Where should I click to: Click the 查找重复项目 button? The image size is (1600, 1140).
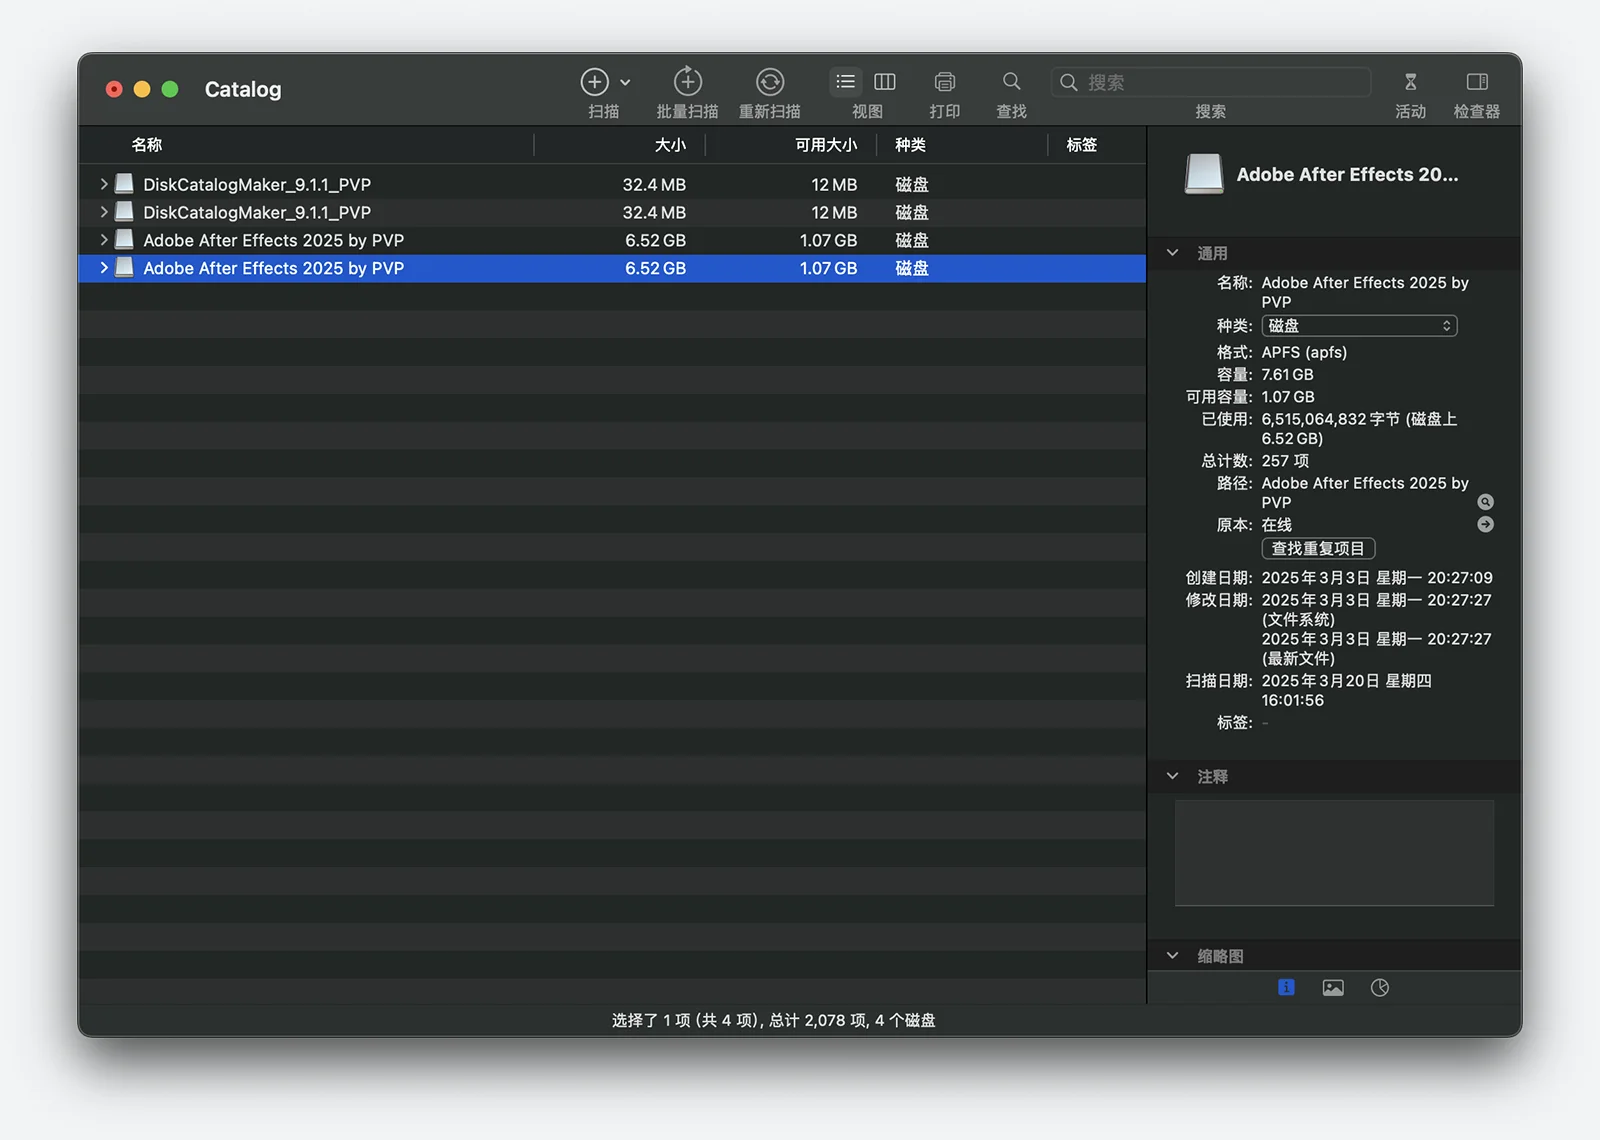pos(1318,548)
